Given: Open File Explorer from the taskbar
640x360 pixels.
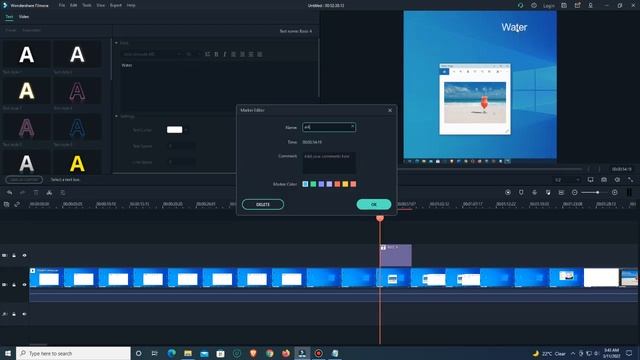Looking at the screenshot, I should [x=188, y=353].
